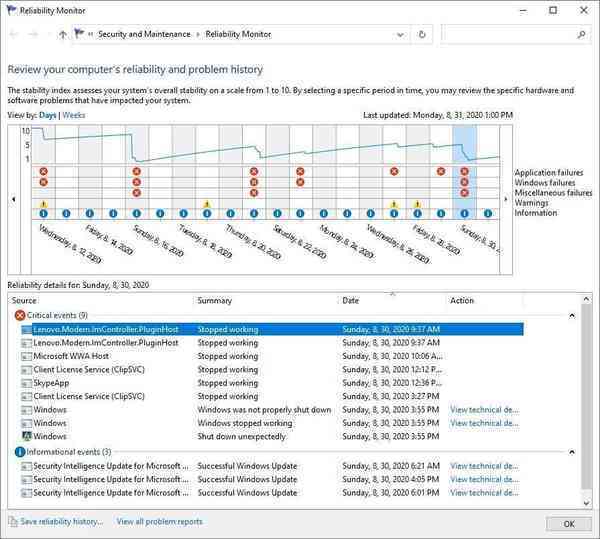
Task: Click the information icon for Wednesday 8/26
Action: click(371, 214)
